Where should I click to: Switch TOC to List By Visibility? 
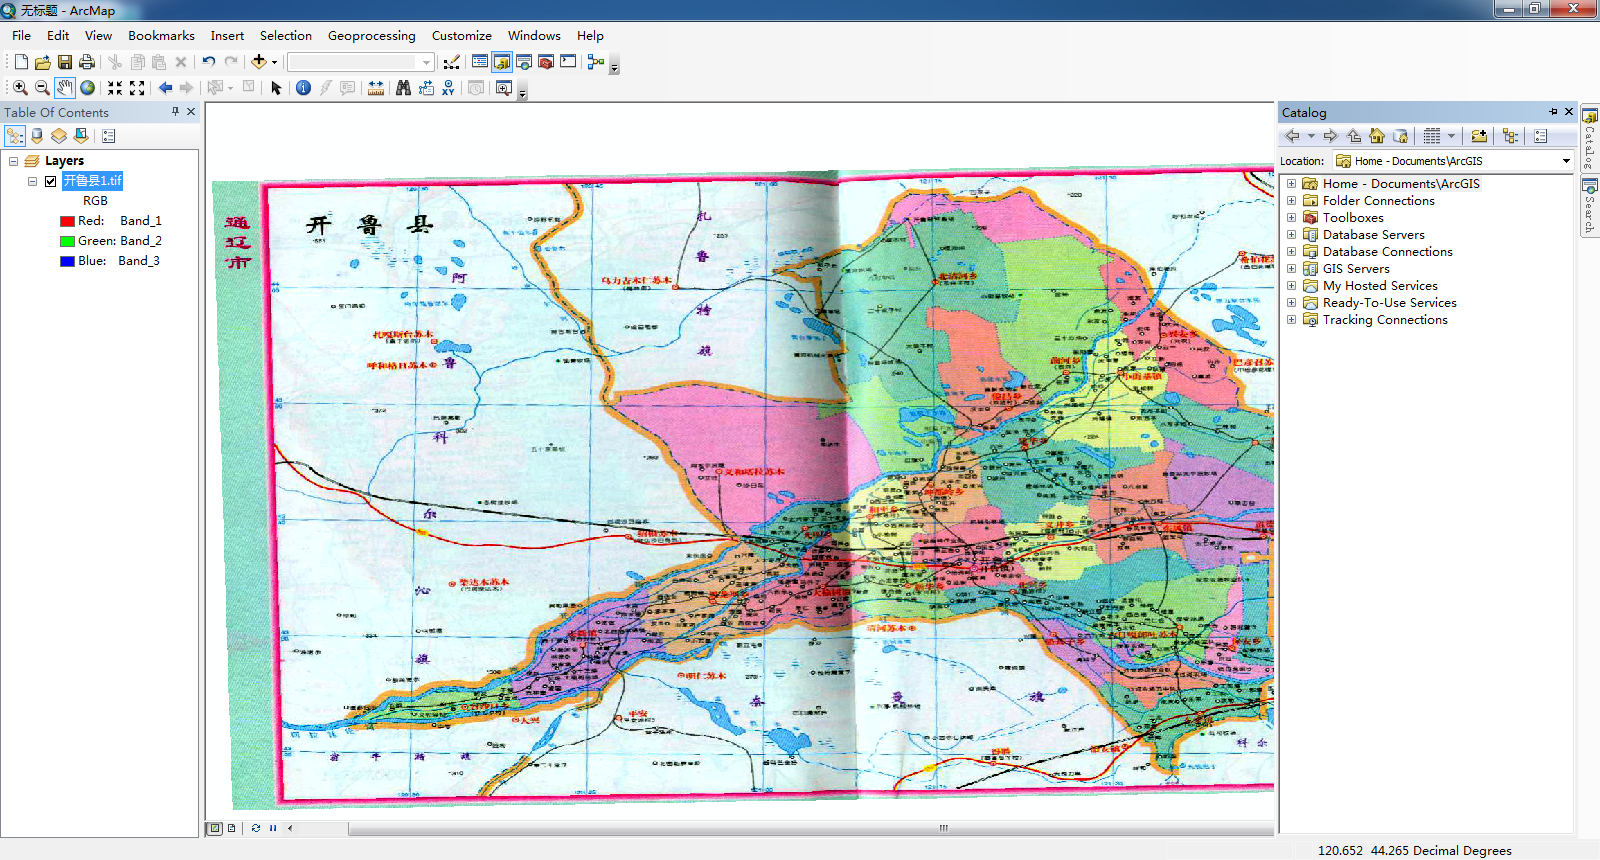[x=59, y=136]
